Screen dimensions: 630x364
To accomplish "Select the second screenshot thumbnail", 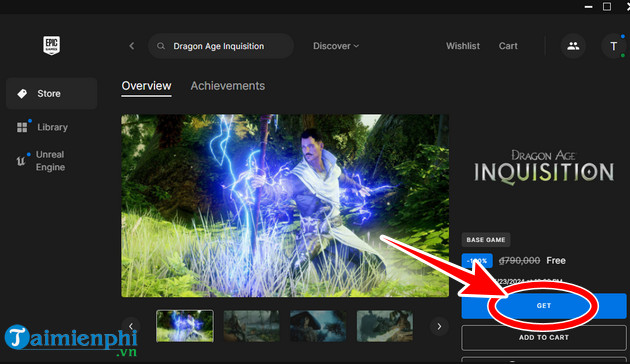I will pyautogui.click(x=252, y=326).
